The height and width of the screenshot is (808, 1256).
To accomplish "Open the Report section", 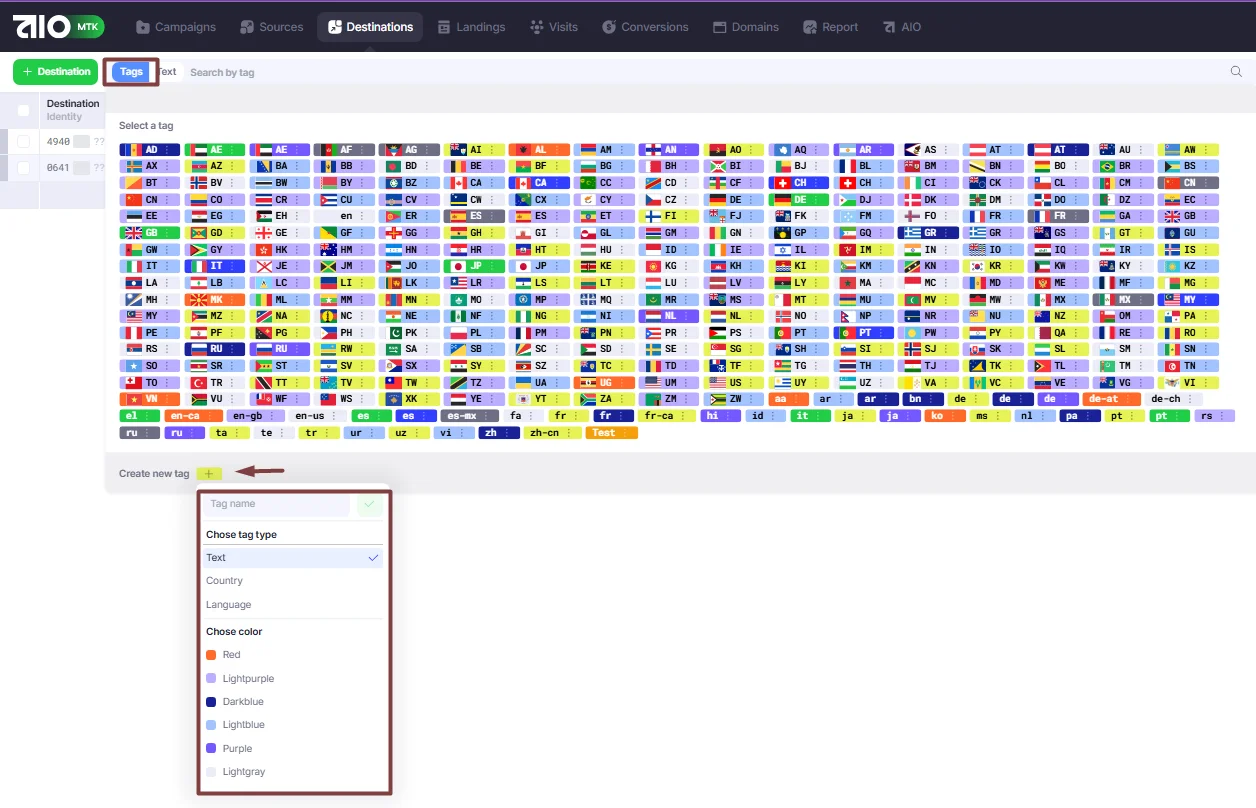I will click(830, 27).
